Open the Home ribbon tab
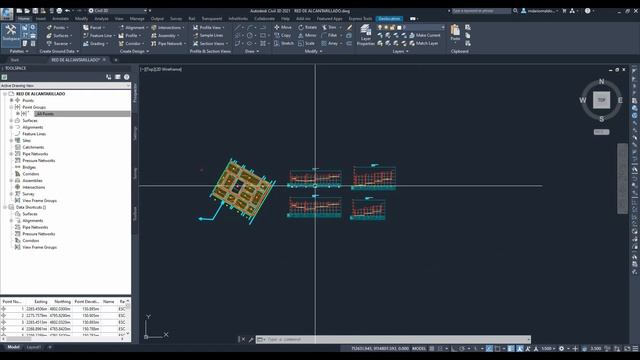Screen dimensions: 640x360 tap(24, 19)
